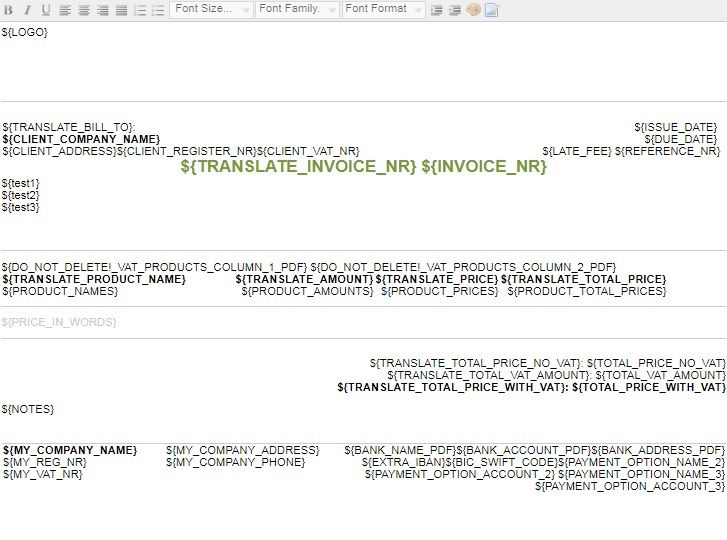
Task: Justify text alignment
Action: tap(121, 10)
